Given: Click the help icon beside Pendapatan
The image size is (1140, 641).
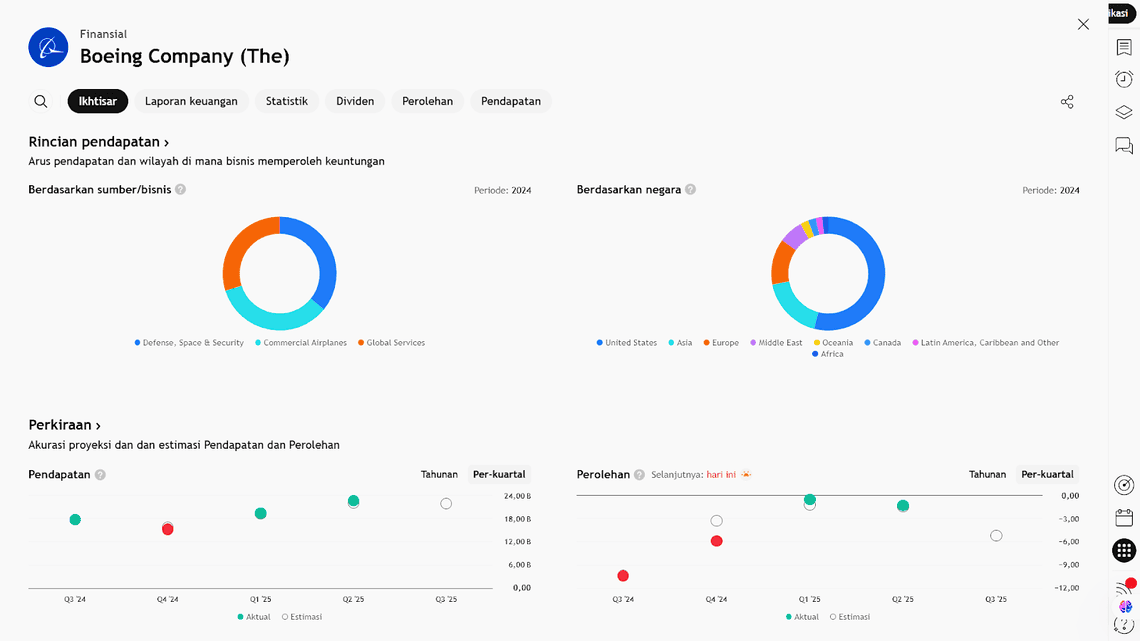Looking at the screenshot, I should pyautogui.click(x=100, y=475).
